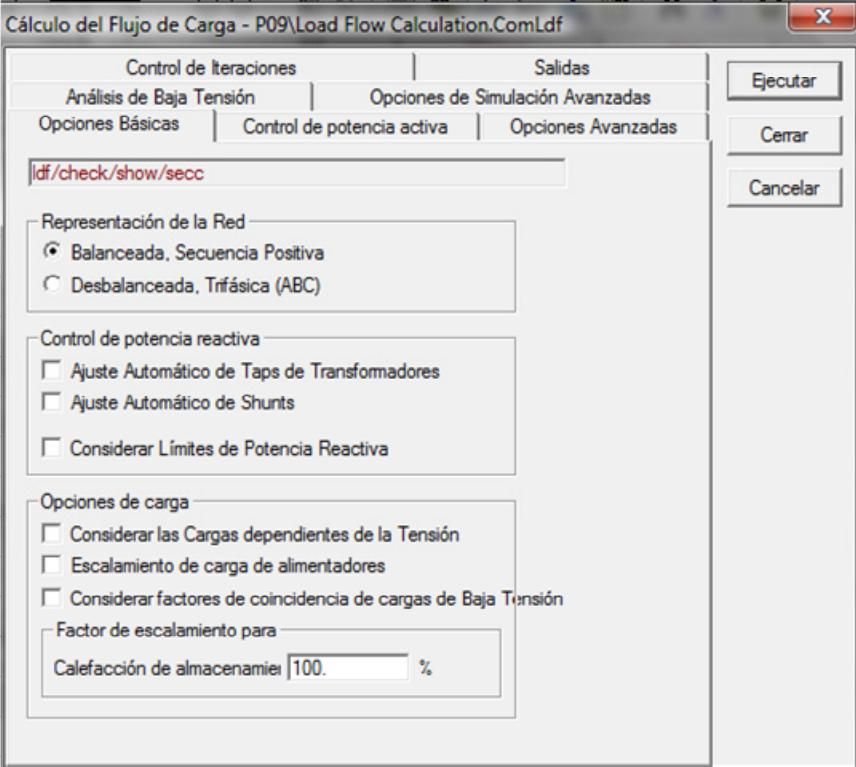Click the ldf/check/show/secc command field

[x=296, y=173]
